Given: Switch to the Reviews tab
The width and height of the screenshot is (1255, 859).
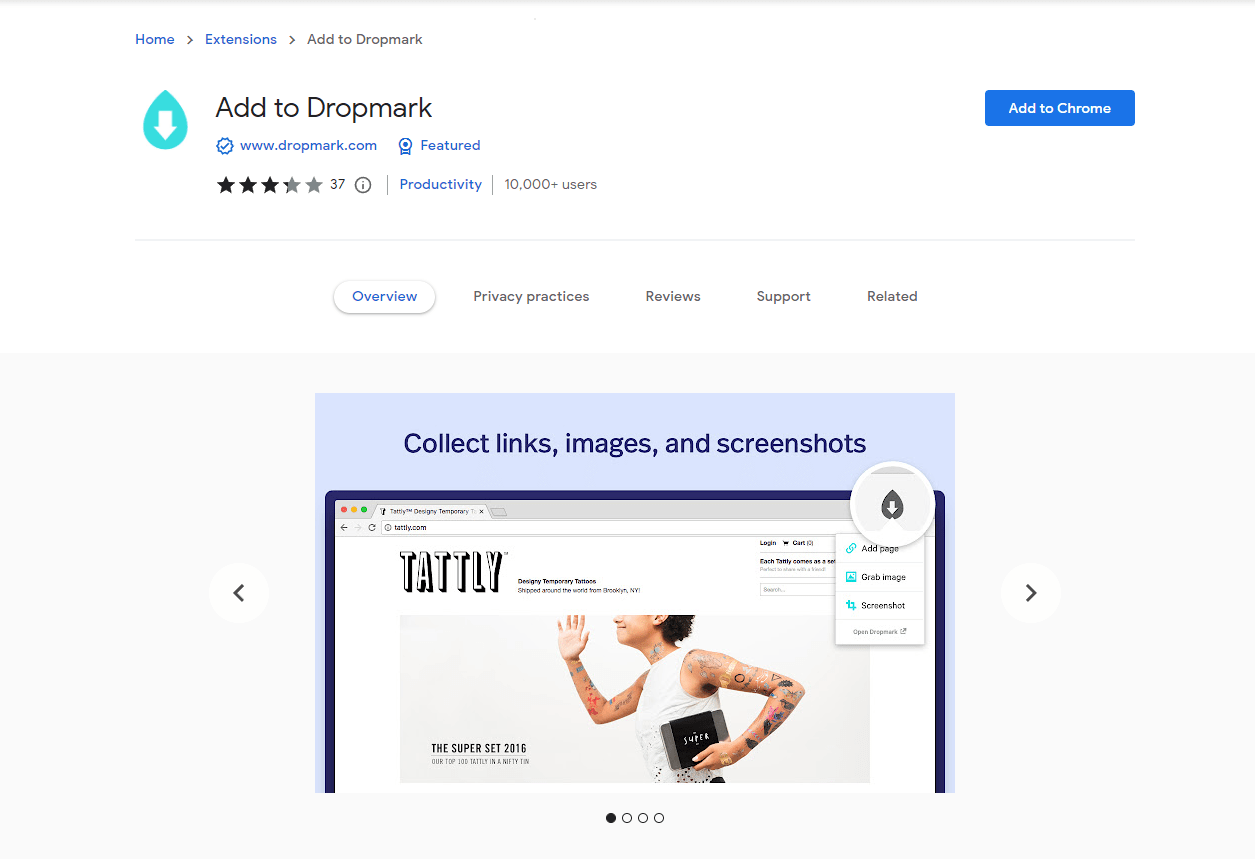Looking at the screenshot, I should pyautogui.click(x=672, y=296).
